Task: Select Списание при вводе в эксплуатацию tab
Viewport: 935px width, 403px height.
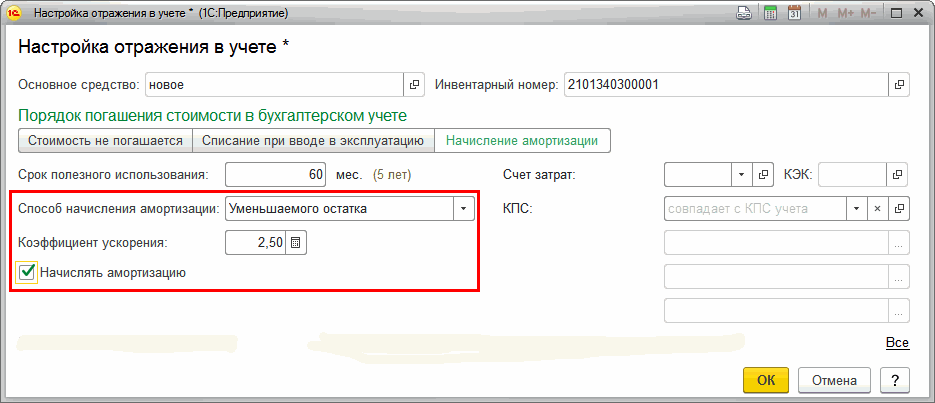Action: click(x=311, y=141)
